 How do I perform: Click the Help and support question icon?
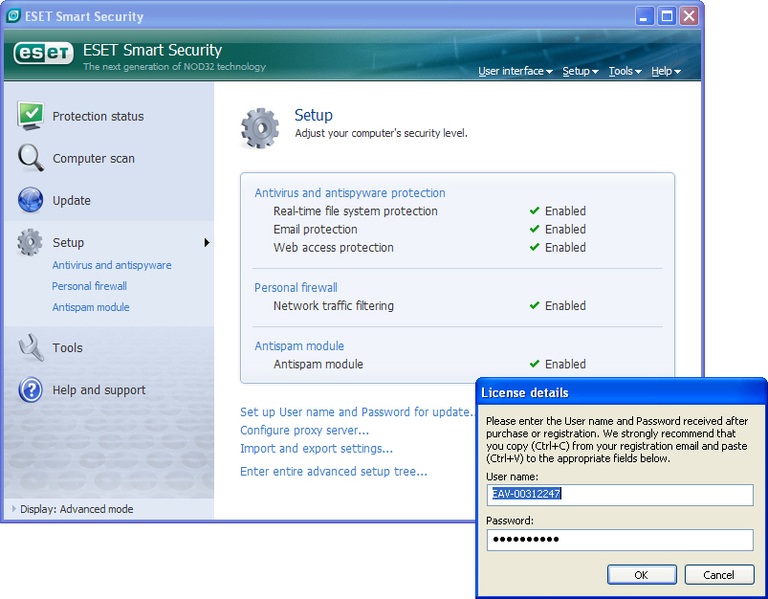pos(30,390)
